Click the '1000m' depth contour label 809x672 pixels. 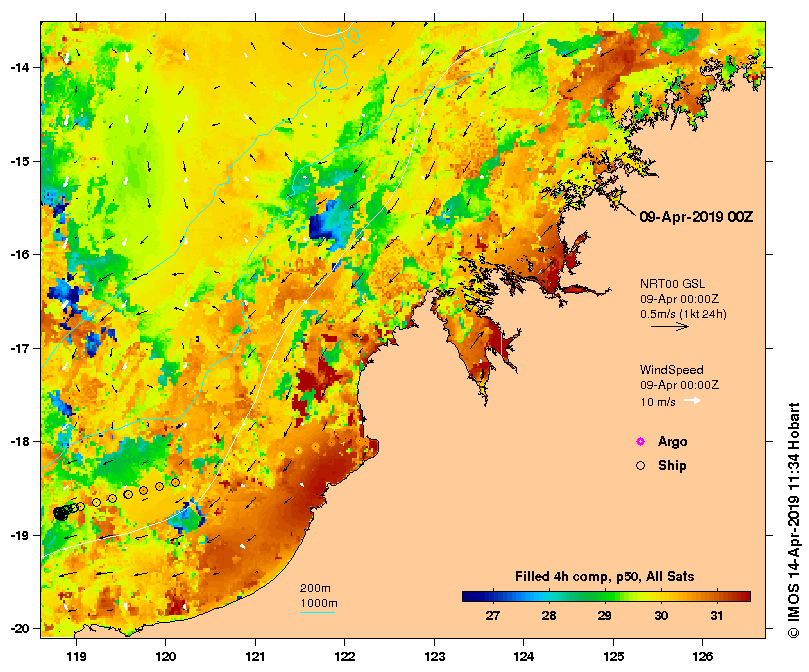tap(319, 603)
